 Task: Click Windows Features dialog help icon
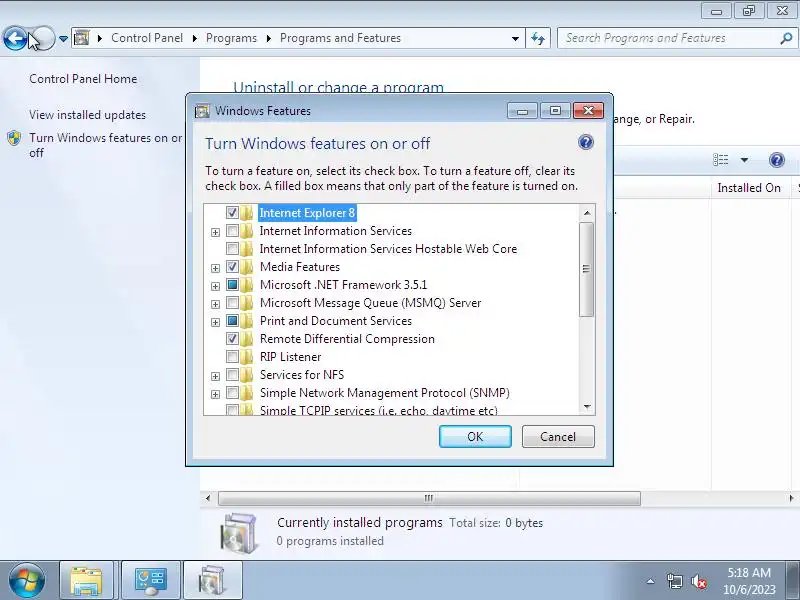point(586,142)
